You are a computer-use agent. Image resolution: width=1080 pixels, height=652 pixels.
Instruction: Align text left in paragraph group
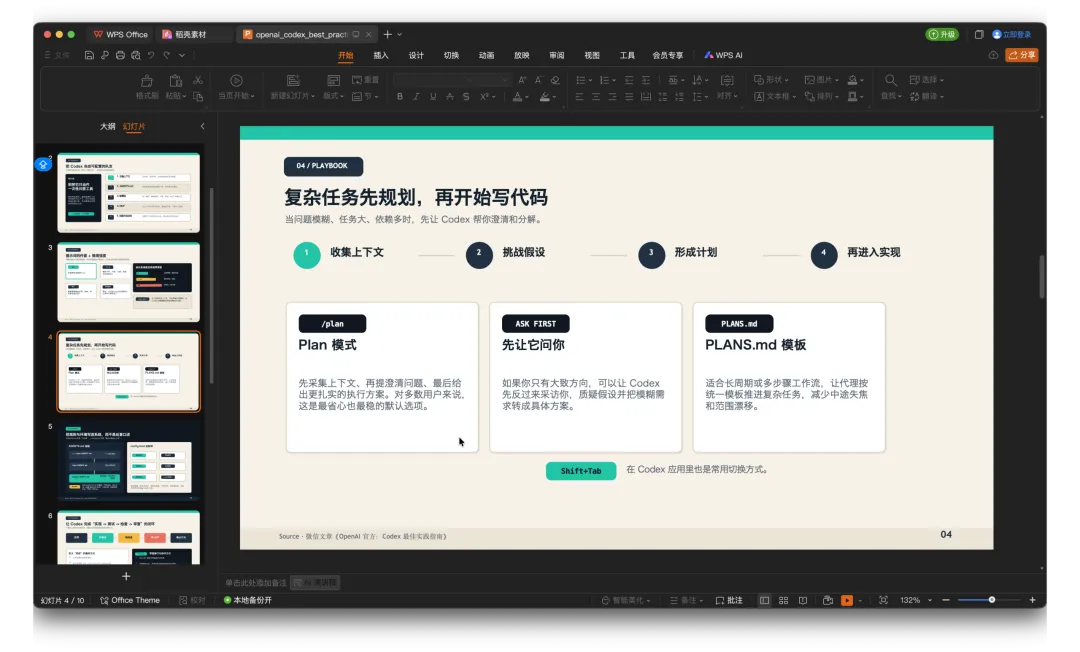pos(579,96)
